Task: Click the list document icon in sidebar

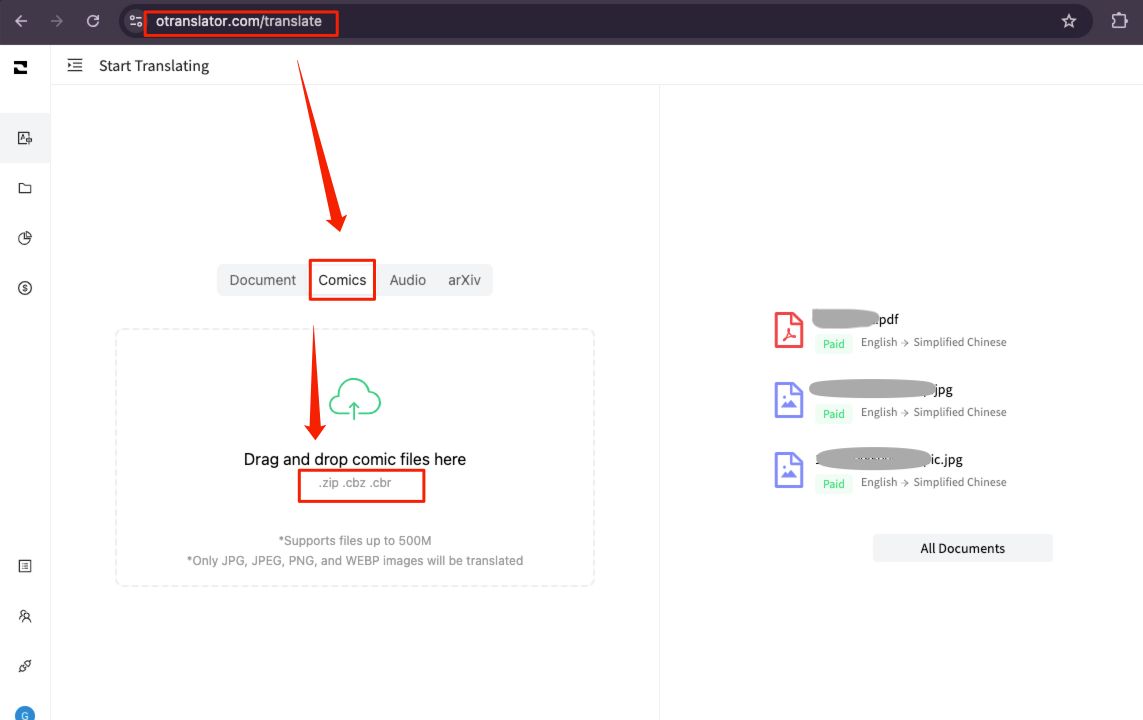Action: pyautogui.click(x=25, y=566)
